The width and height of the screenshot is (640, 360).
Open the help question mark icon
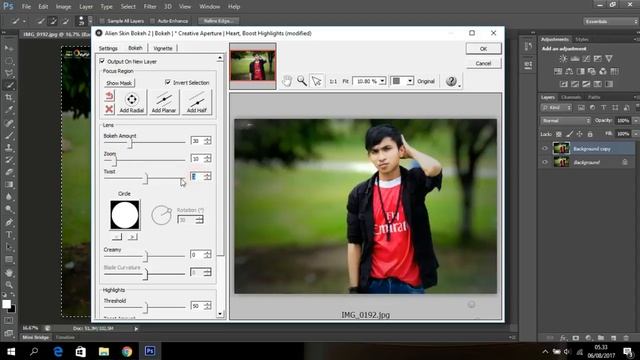pos(451,81)
